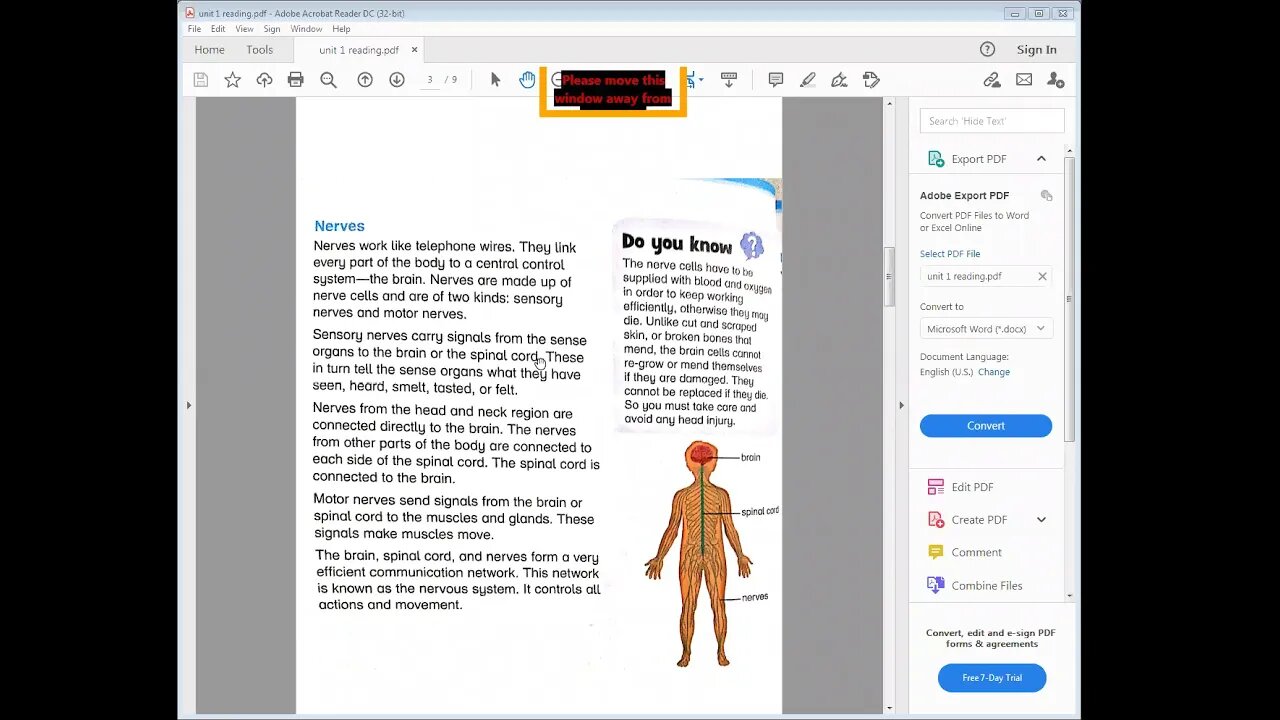Image resolution: width=1280 pixels, height=720 pixels.
Task: Choose the Selection arrow tool
Action: pos(495,80)
